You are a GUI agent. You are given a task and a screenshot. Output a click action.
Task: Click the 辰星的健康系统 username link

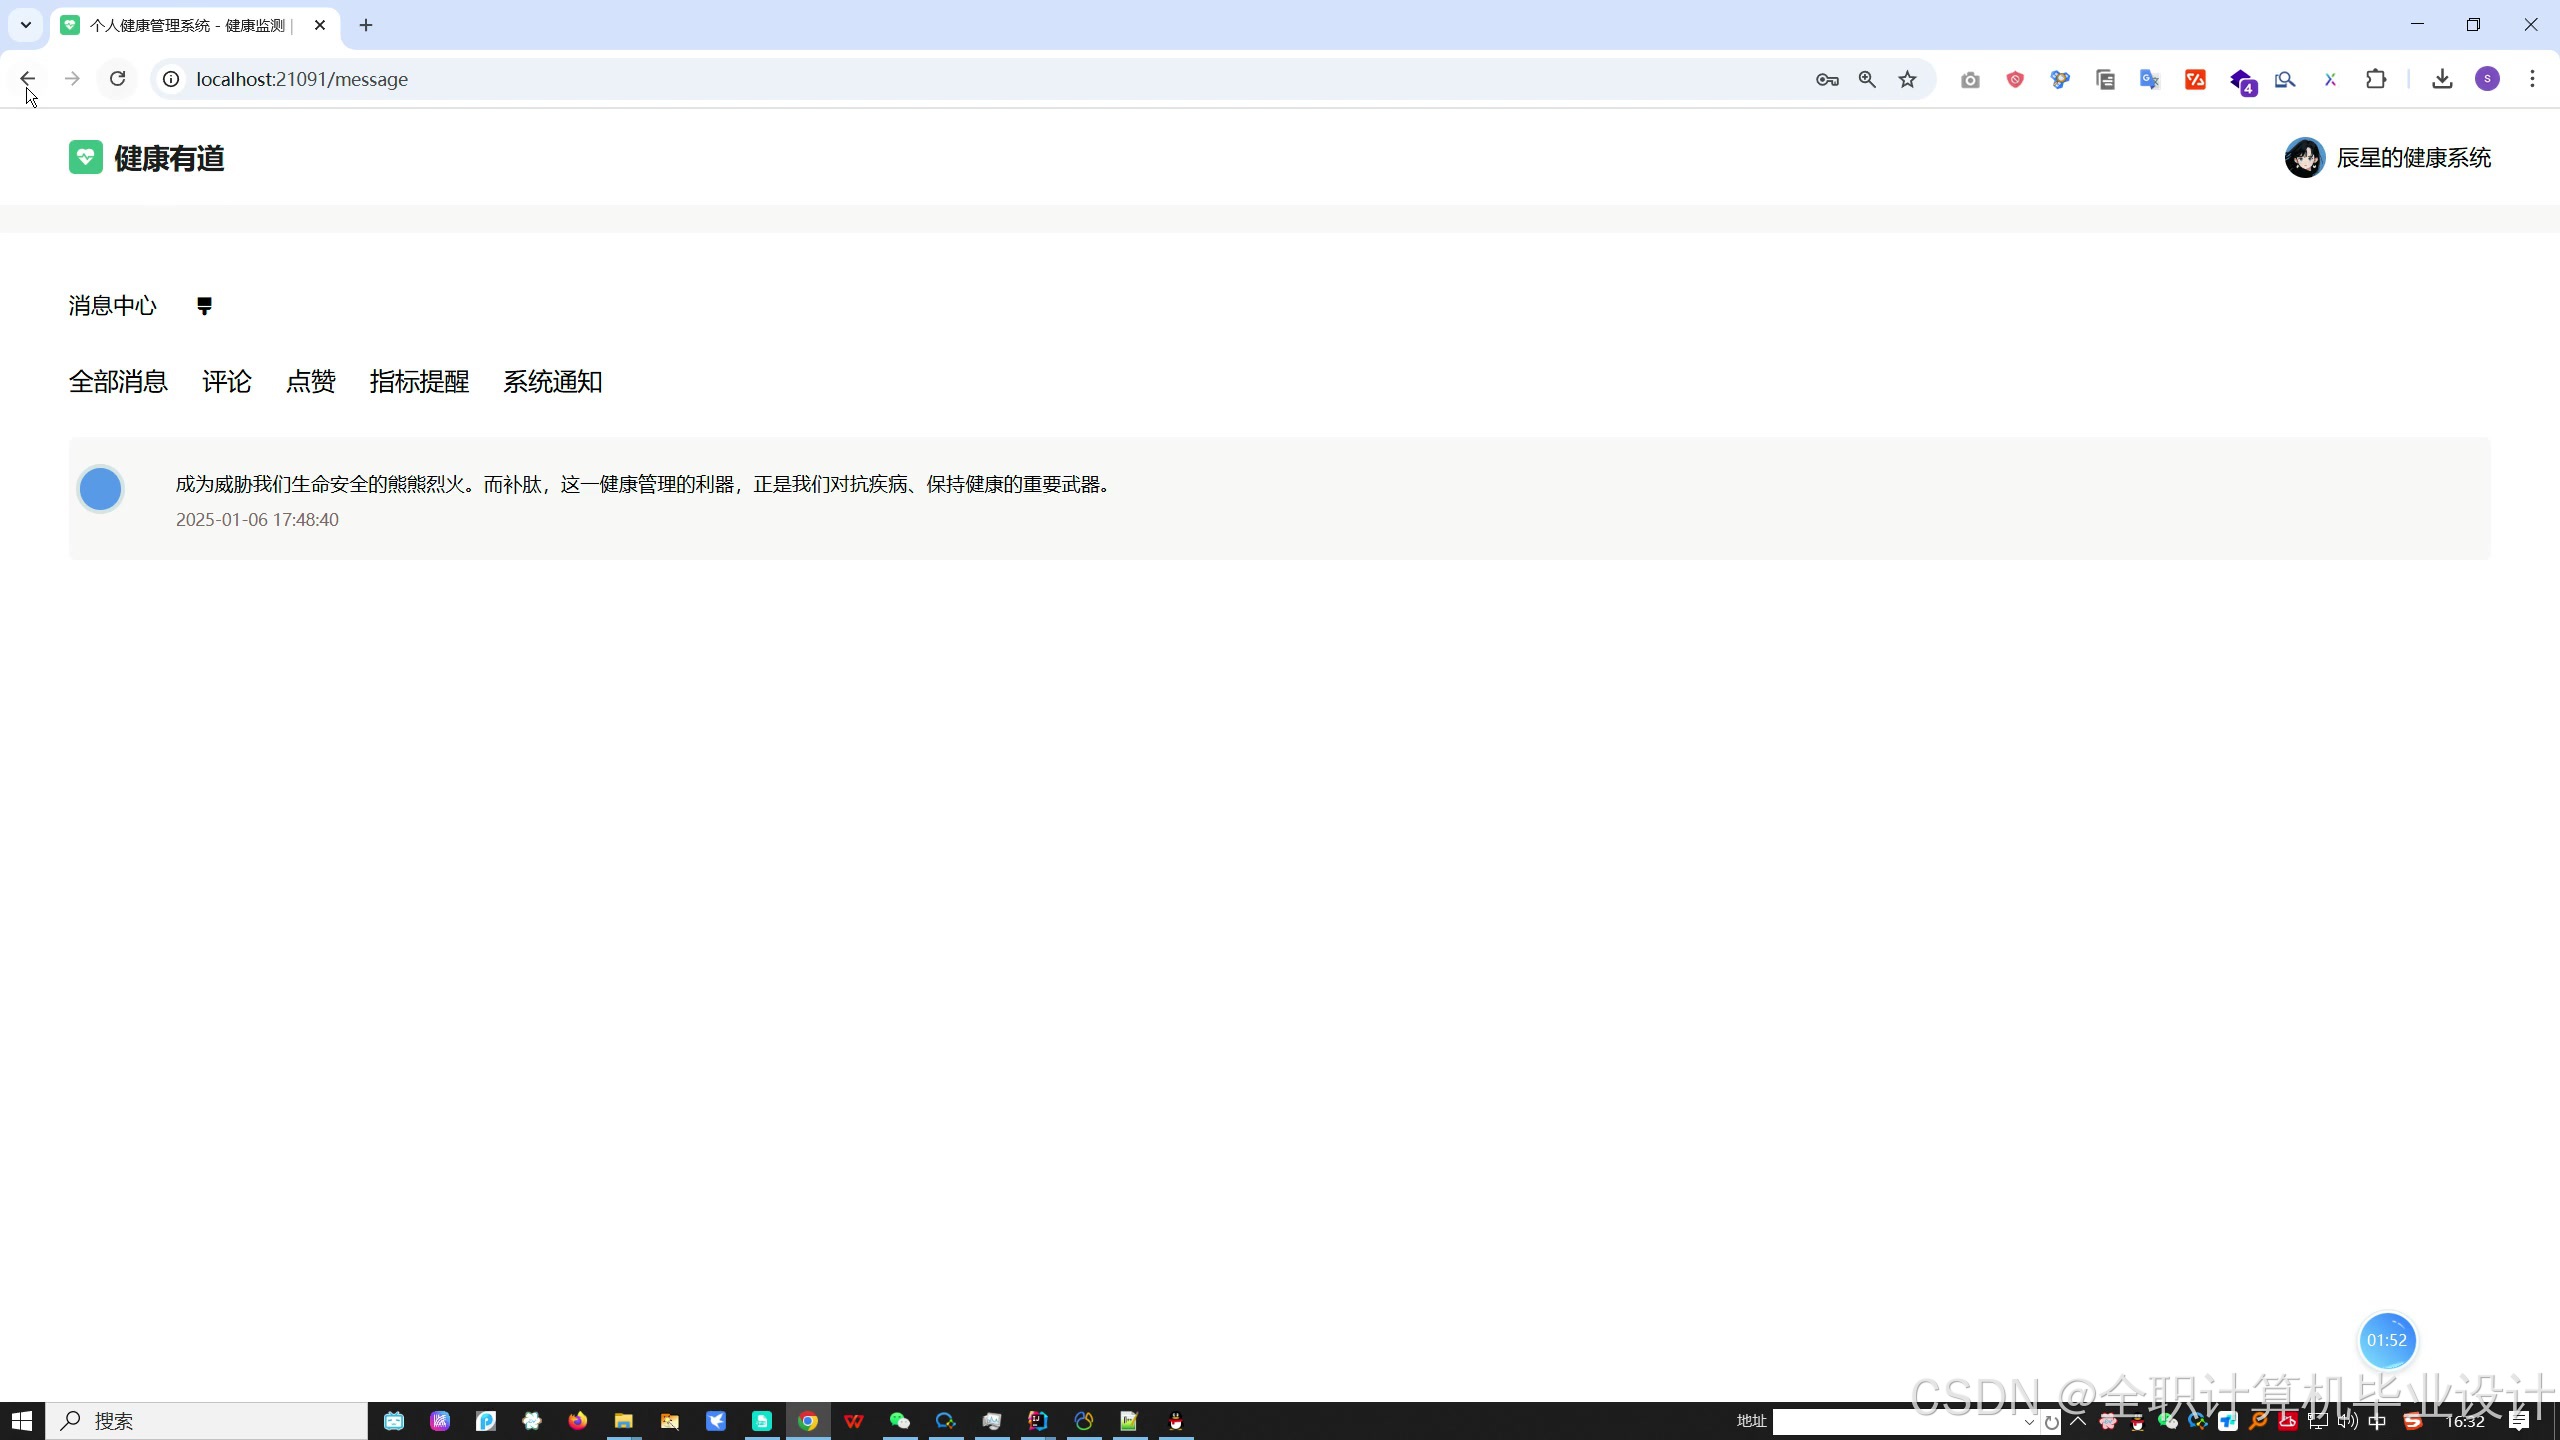point(2413,158)
